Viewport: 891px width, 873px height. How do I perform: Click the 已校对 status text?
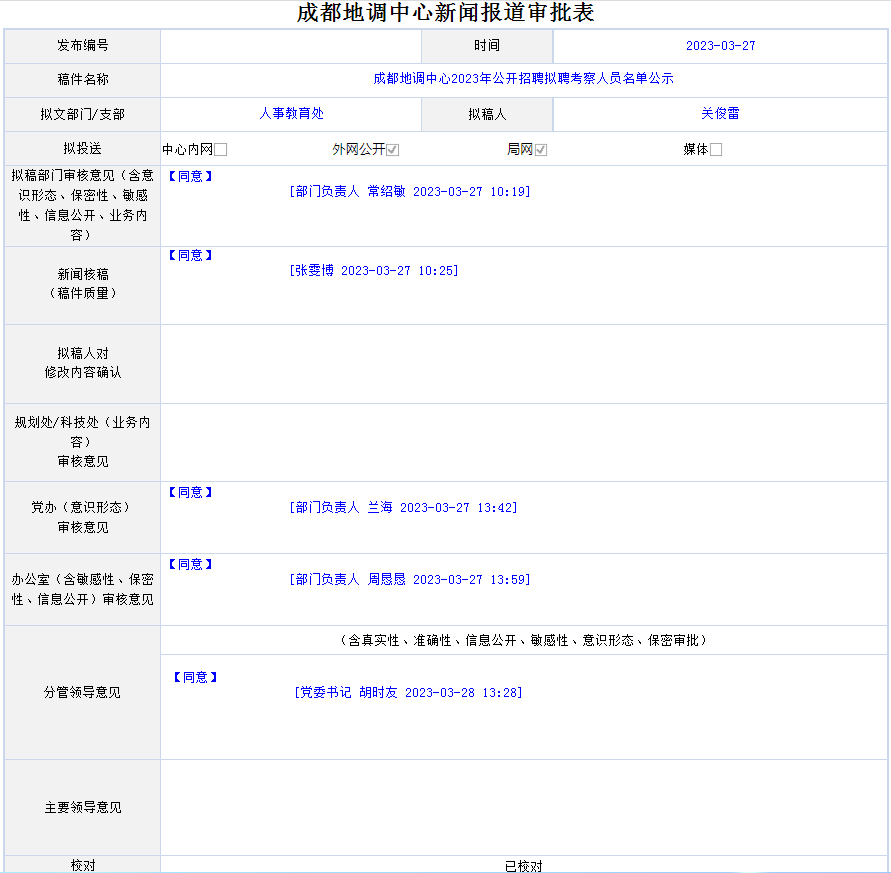click(523, 866)
